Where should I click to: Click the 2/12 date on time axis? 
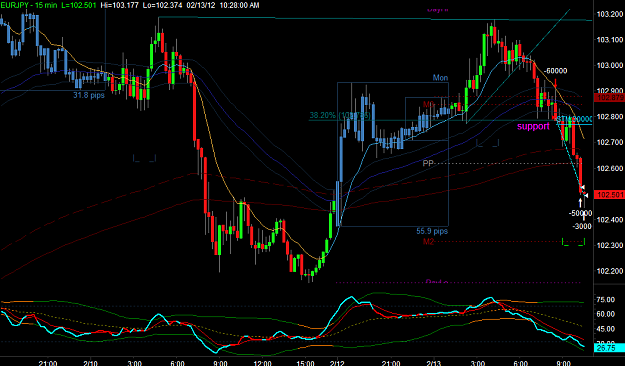tap(337, 363)
